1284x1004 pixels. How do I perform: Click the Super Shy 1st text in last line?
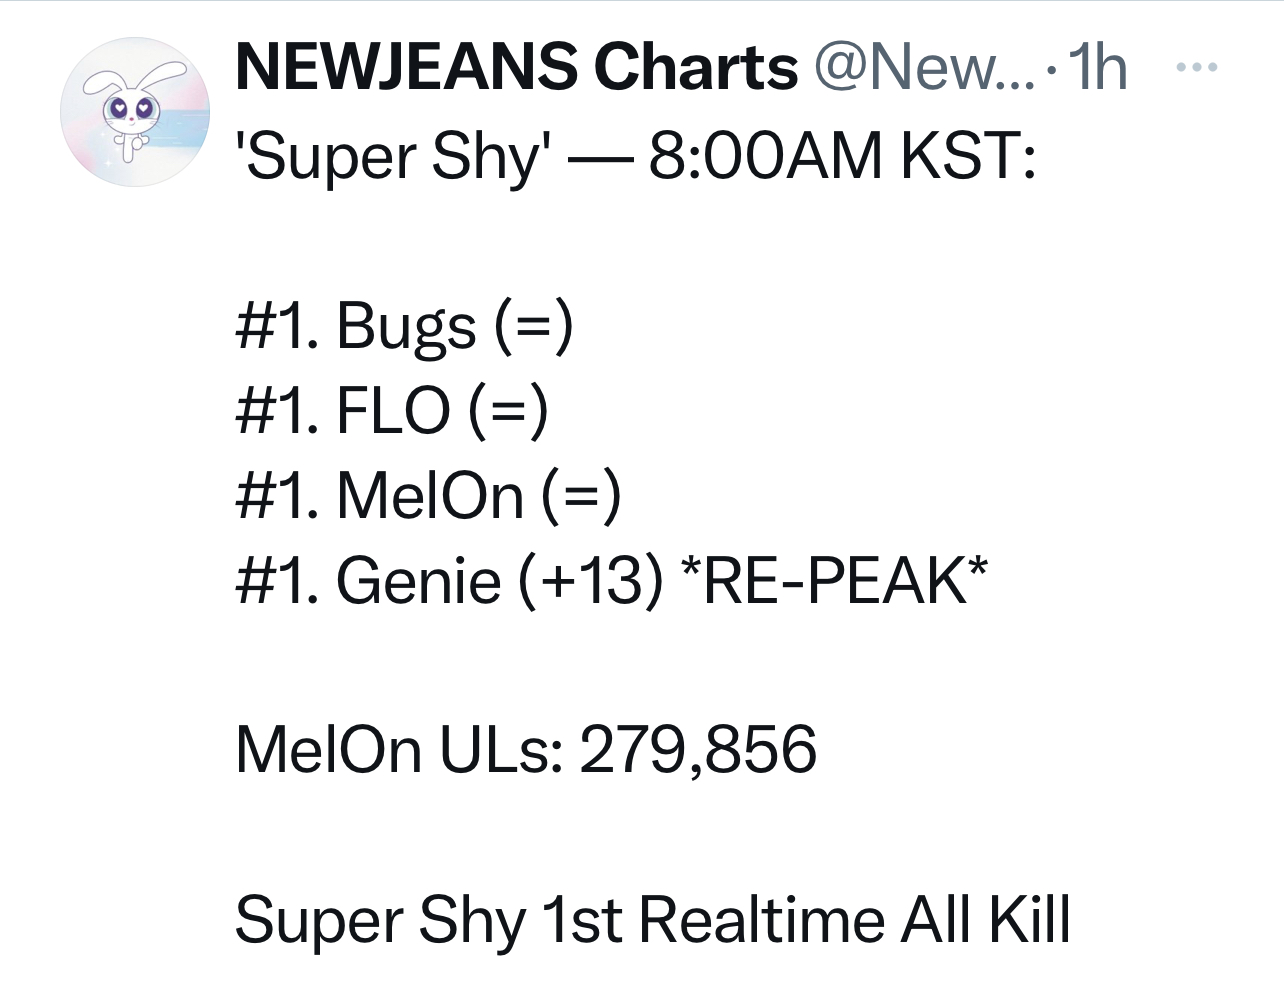tap(430, 919)
